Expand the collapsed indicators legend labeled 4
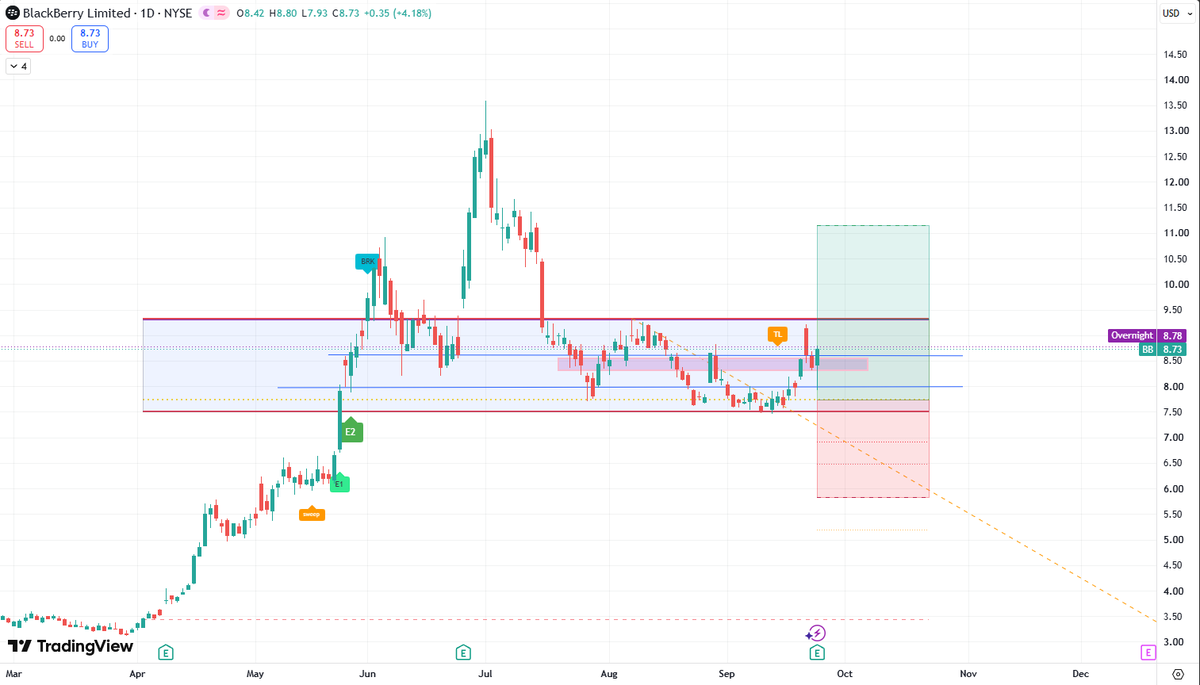Viewport: 1200px width, 685px height. pos(19,66)
